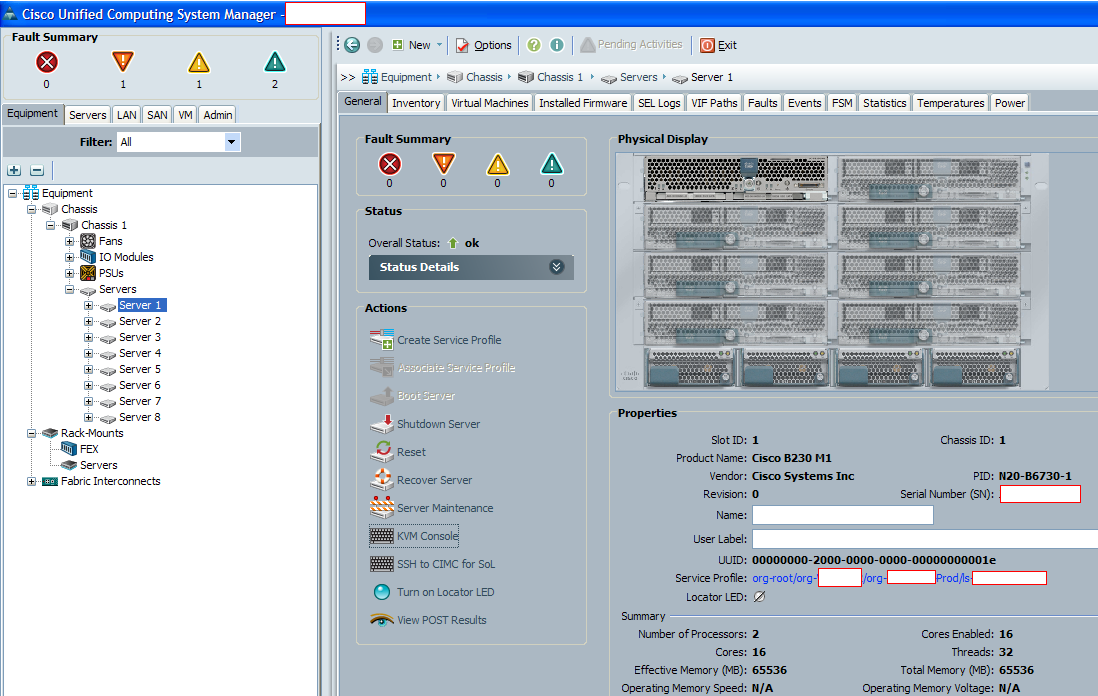Switch to the Inventory tab
This screenshot has width=1098, height=696.
(415, 103)
